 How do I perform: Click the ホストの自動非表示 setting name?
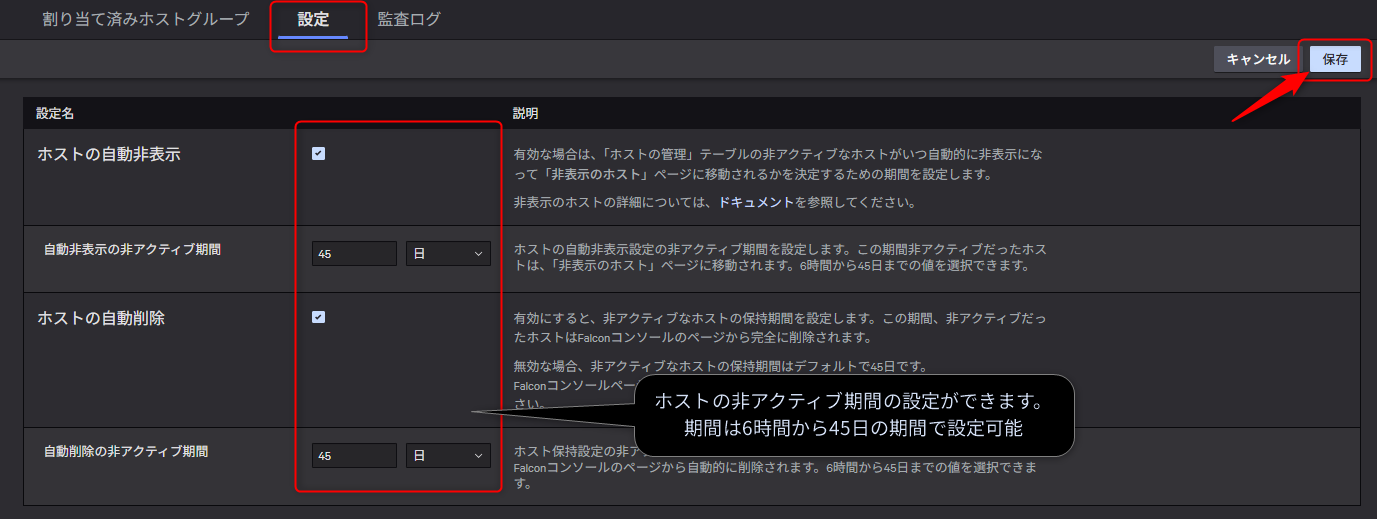click(109, 154)
